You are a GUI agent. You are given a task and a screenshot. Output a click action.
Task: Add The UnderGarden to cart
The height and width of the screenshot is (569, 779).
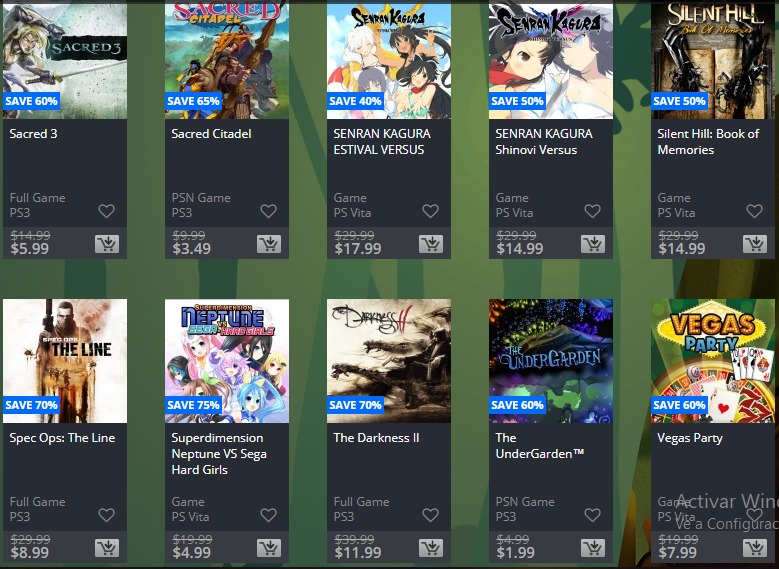point(593,548)
